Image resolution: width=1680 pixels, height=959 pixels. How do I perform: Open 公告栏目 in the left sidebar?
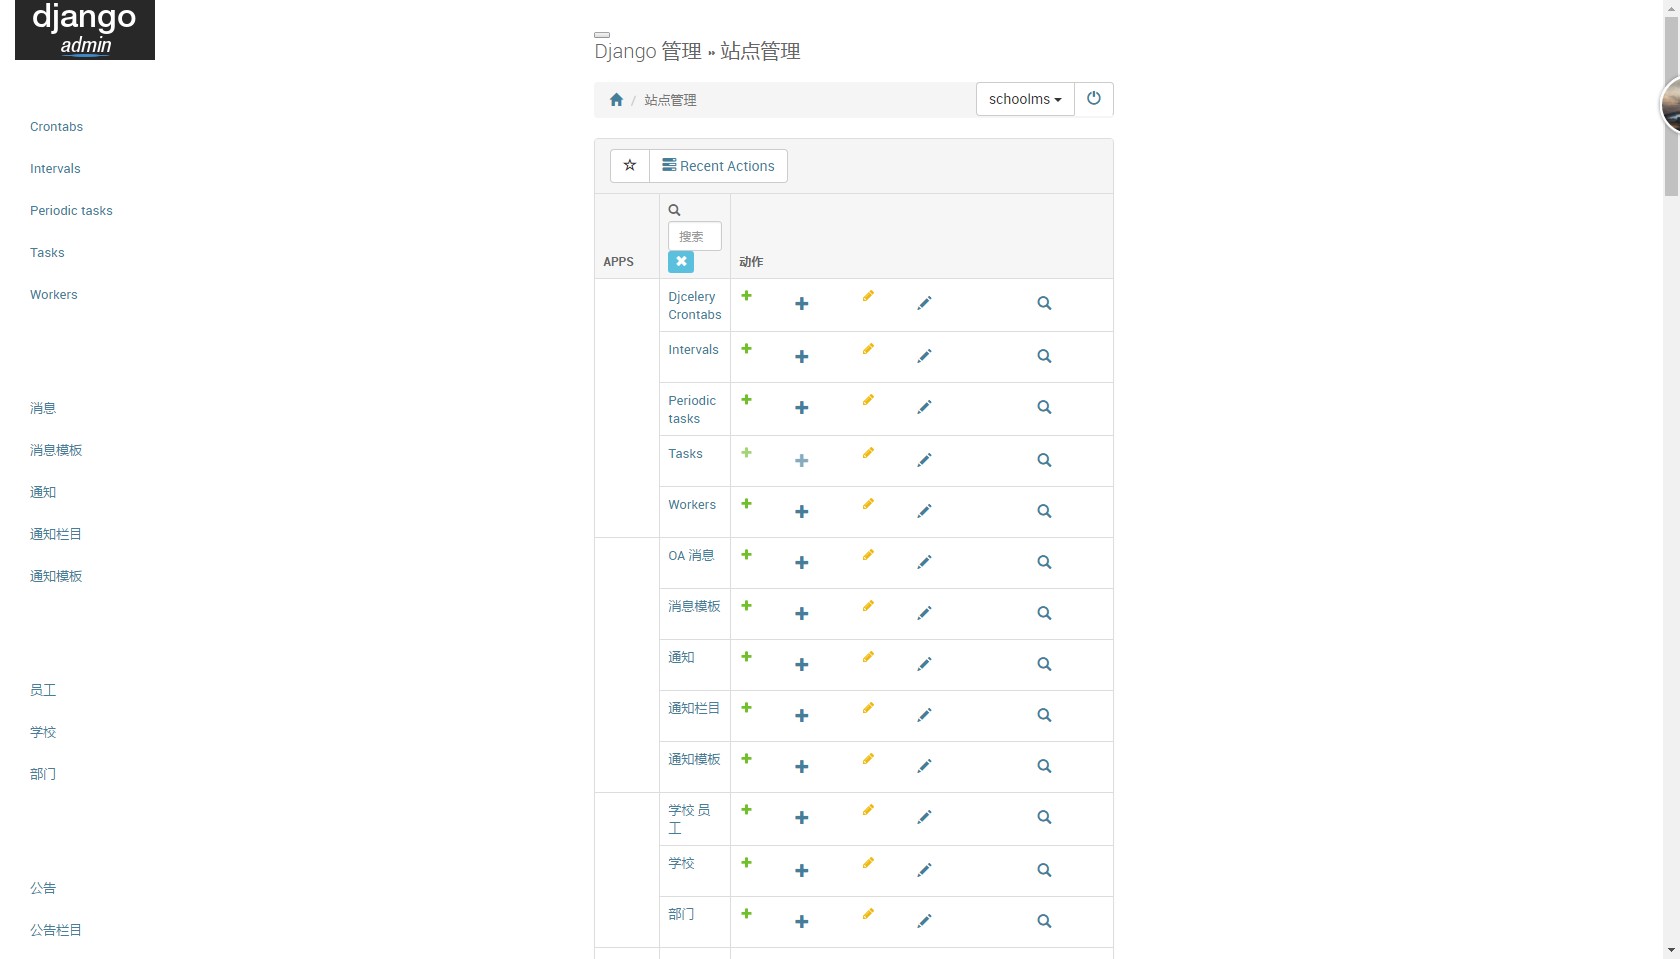pyautogui.click(x=56, y=930)
